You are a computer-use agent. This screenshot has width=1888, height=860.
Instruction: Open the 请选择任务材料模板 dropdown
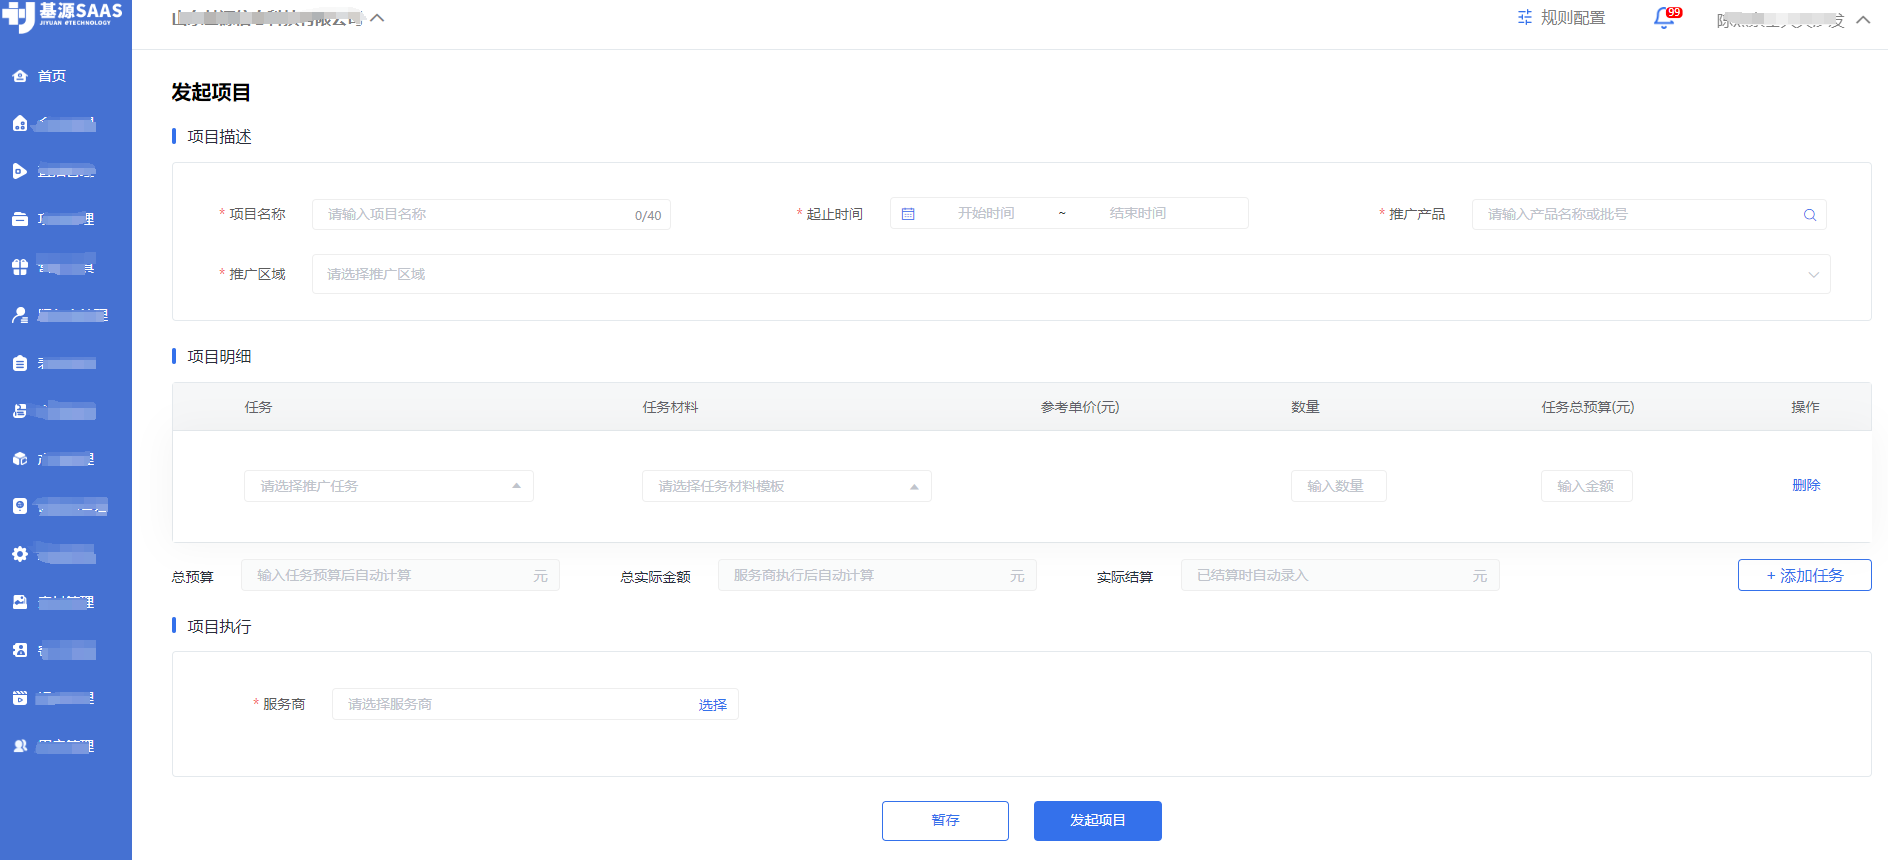click(x=786, y=486)
